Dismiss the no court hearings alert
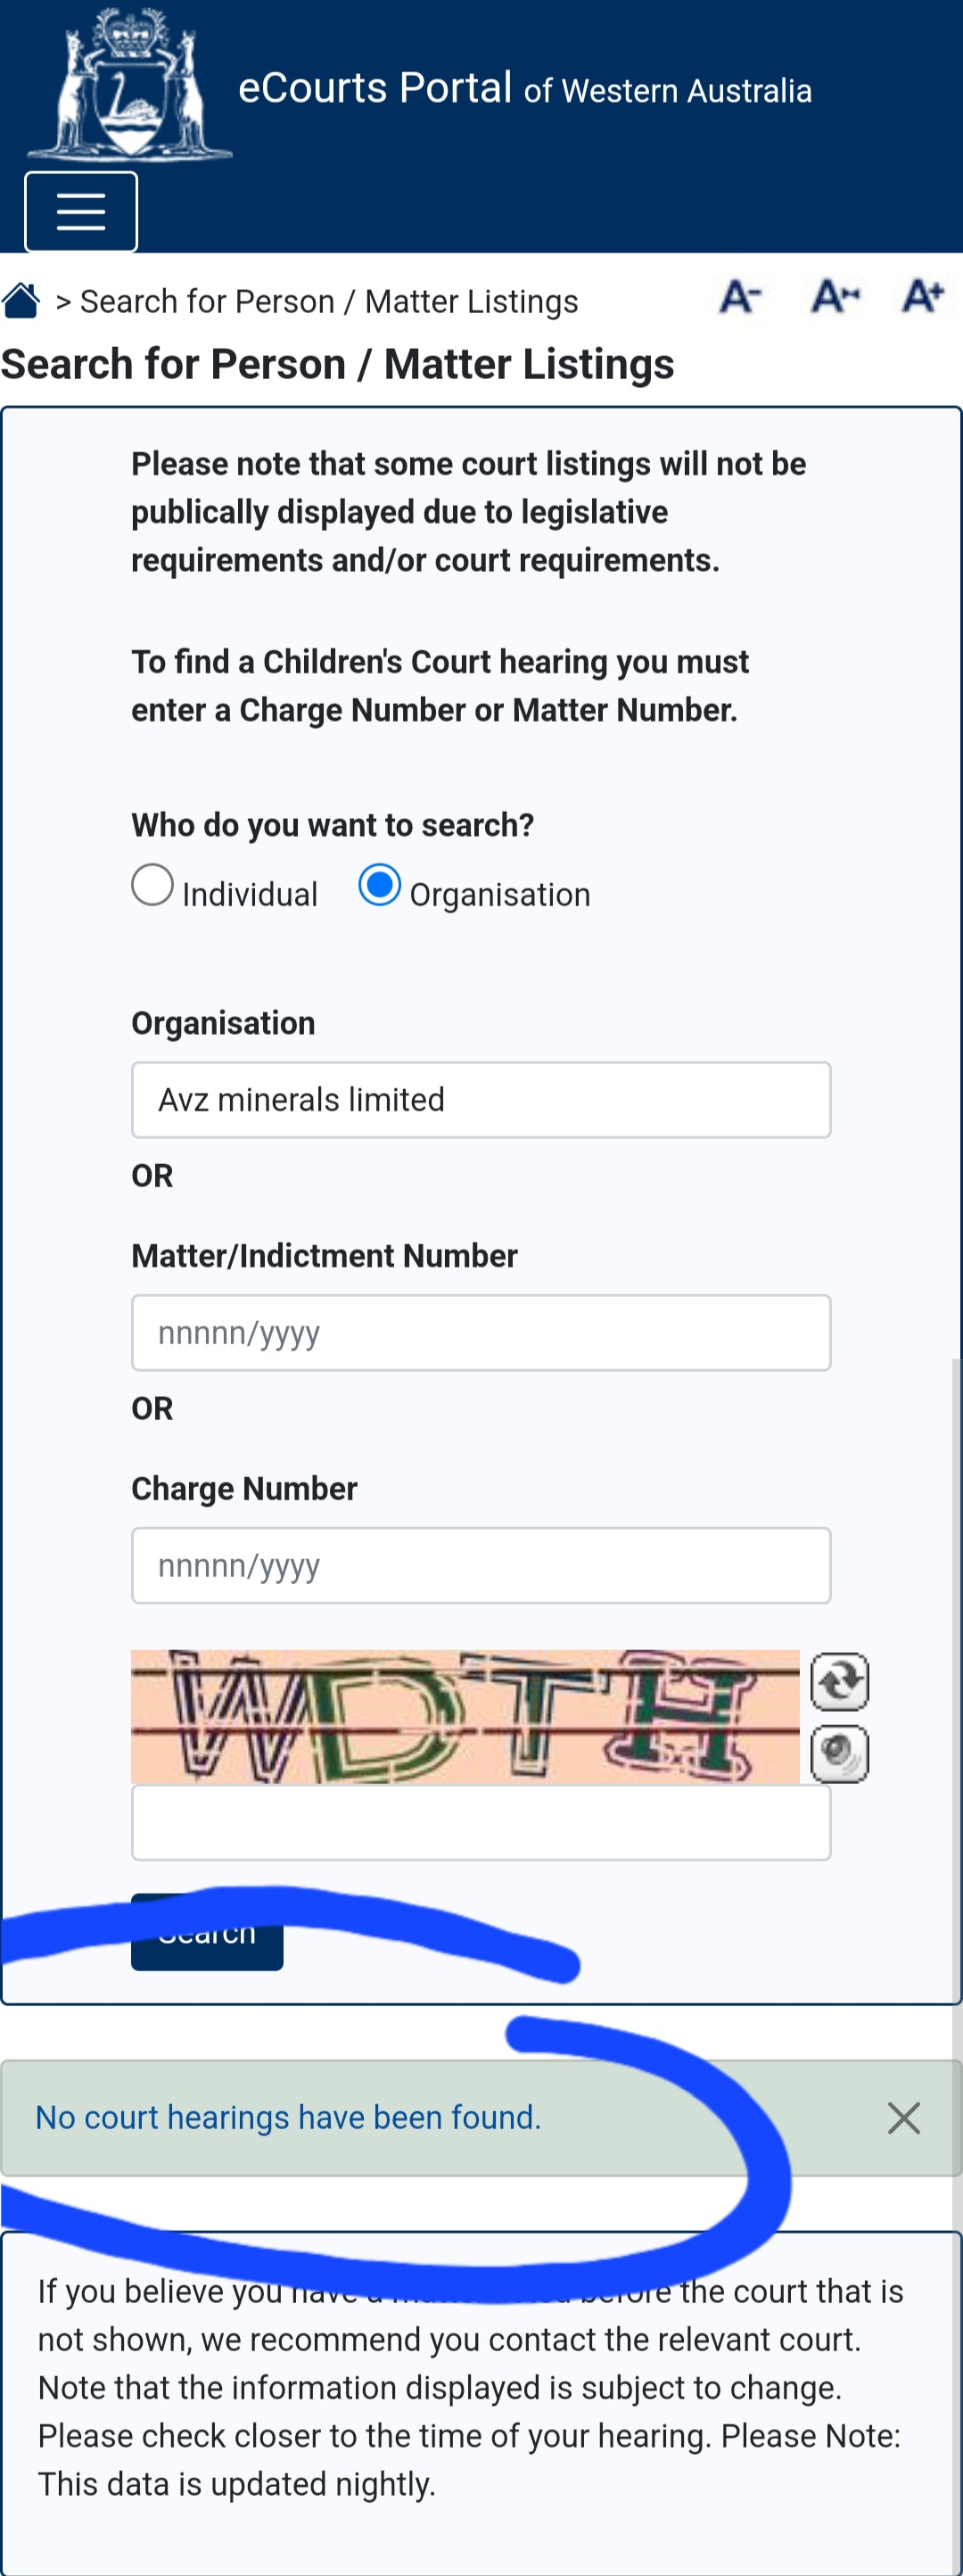 tap(904, 2117)
